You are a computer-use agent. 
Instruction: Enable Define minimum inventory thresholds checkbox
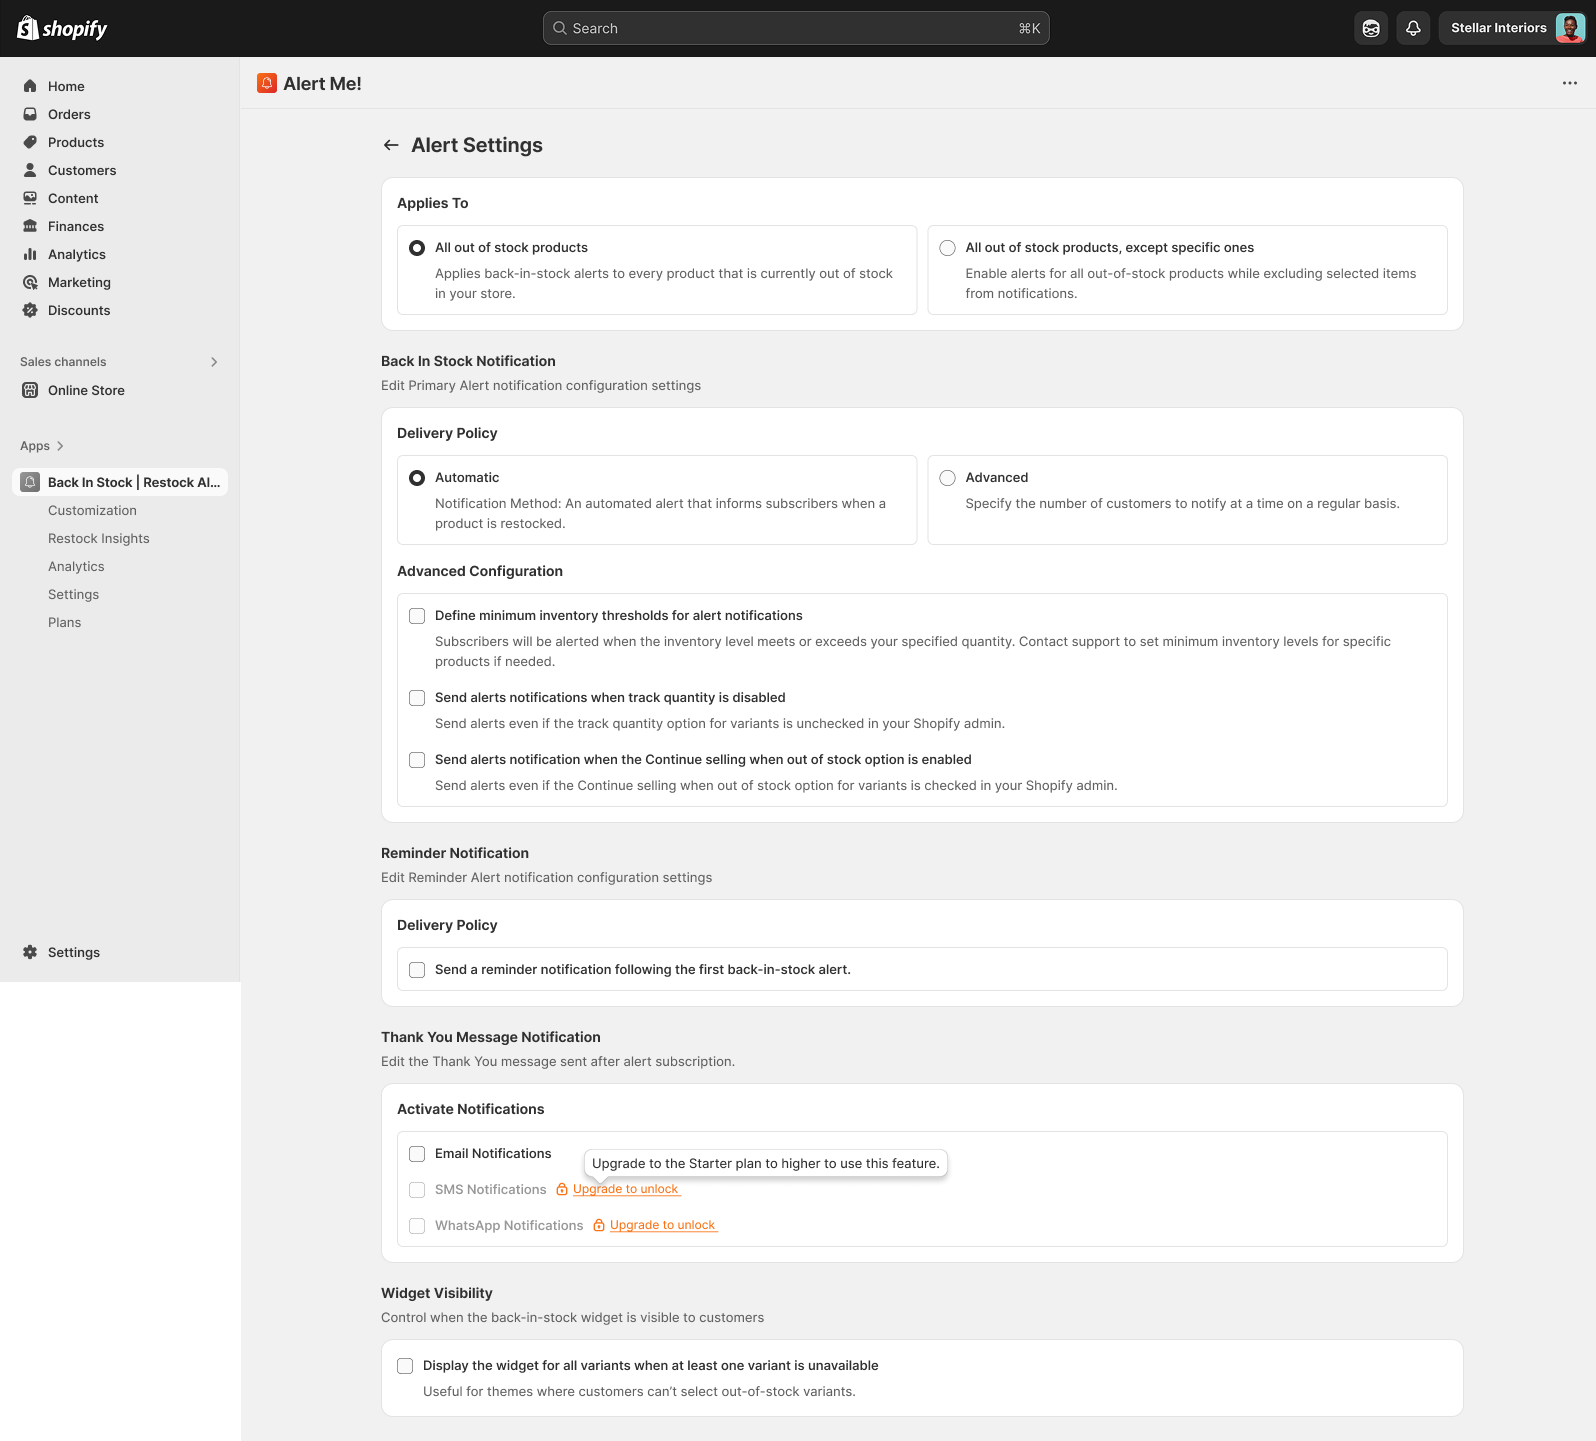pyautogui.click(x=417, y=616)
